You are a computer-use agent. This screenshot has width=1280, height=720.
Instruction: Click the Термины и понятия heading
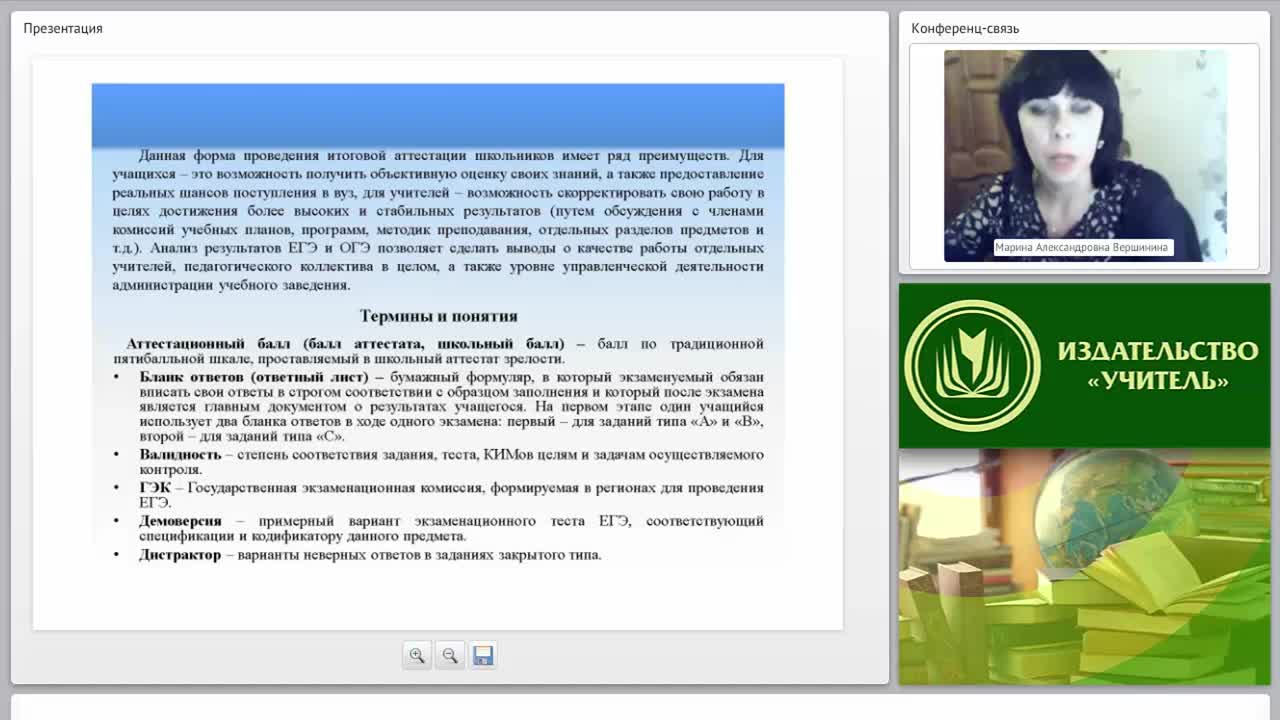[x=438, y=316]
